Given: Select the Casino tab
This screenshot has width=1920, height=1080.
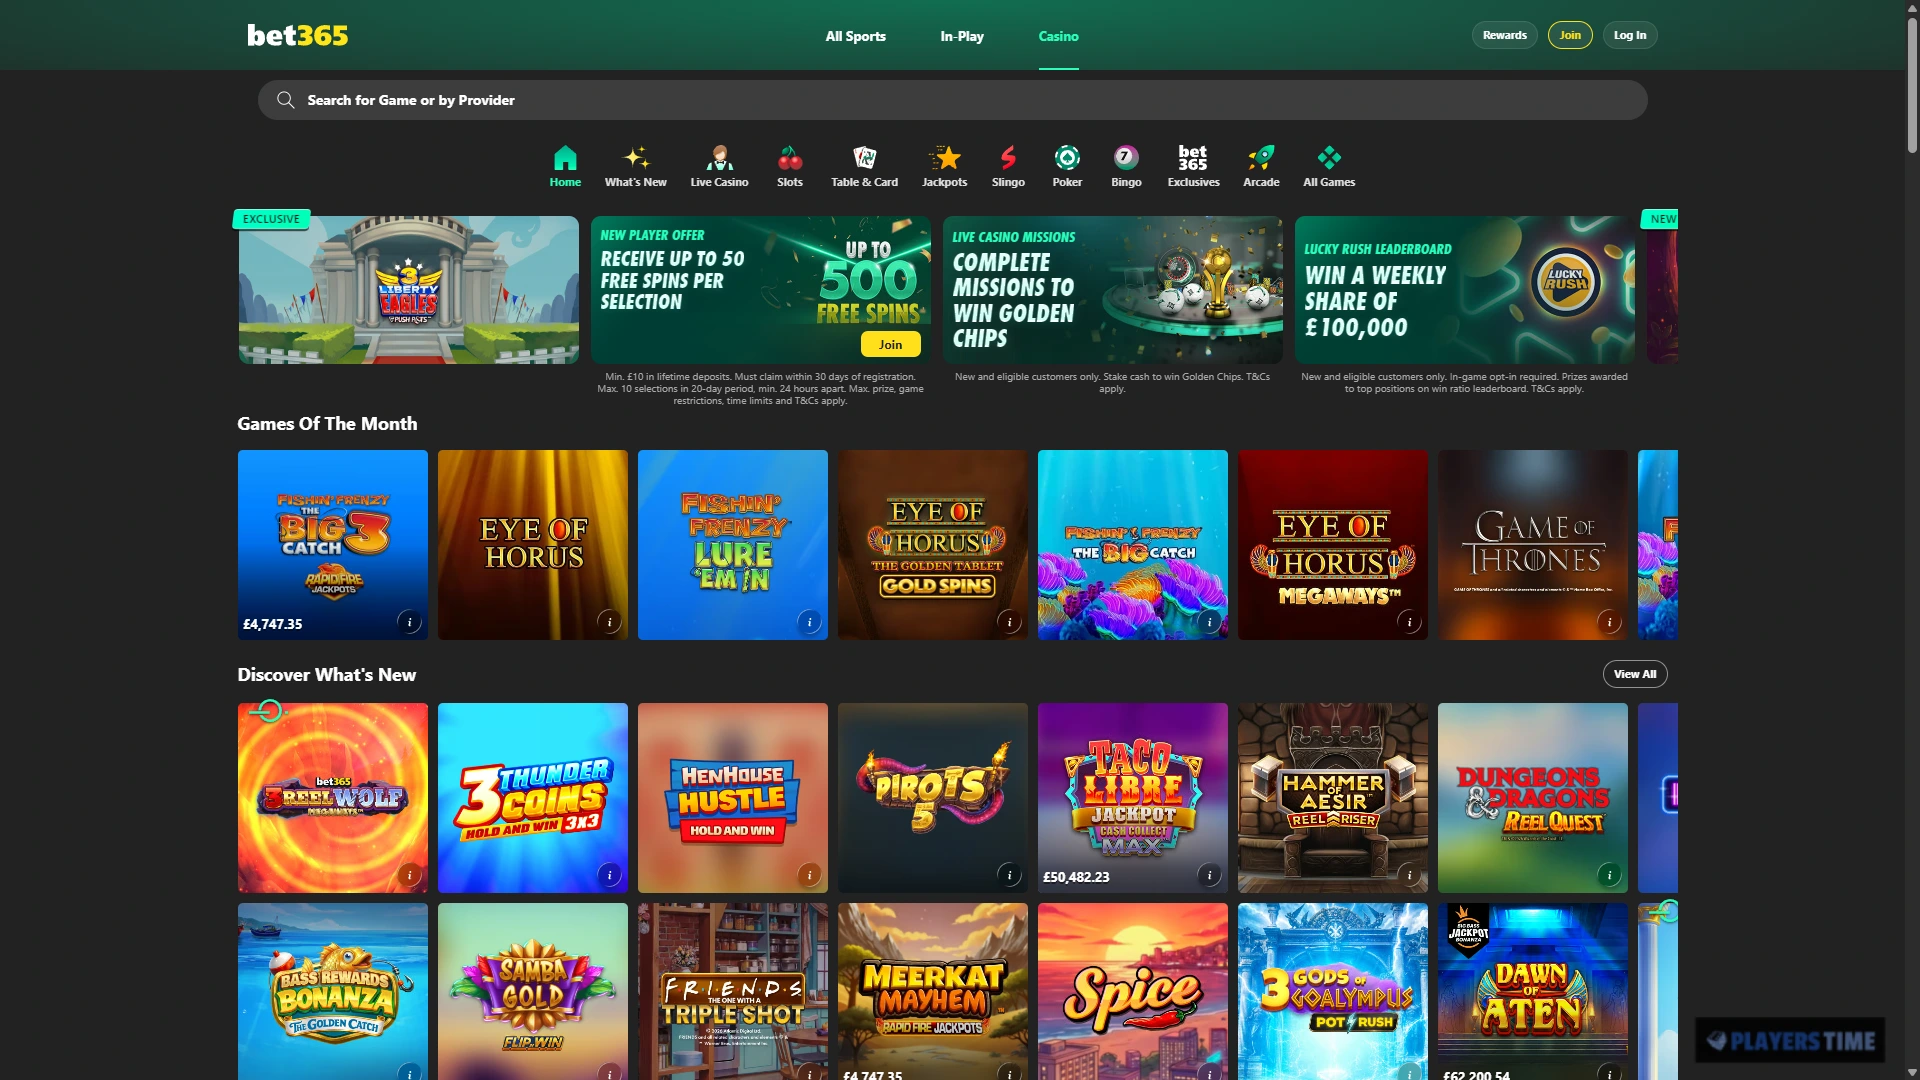Looking at the screenshot, I should [x=1058, y=36].
